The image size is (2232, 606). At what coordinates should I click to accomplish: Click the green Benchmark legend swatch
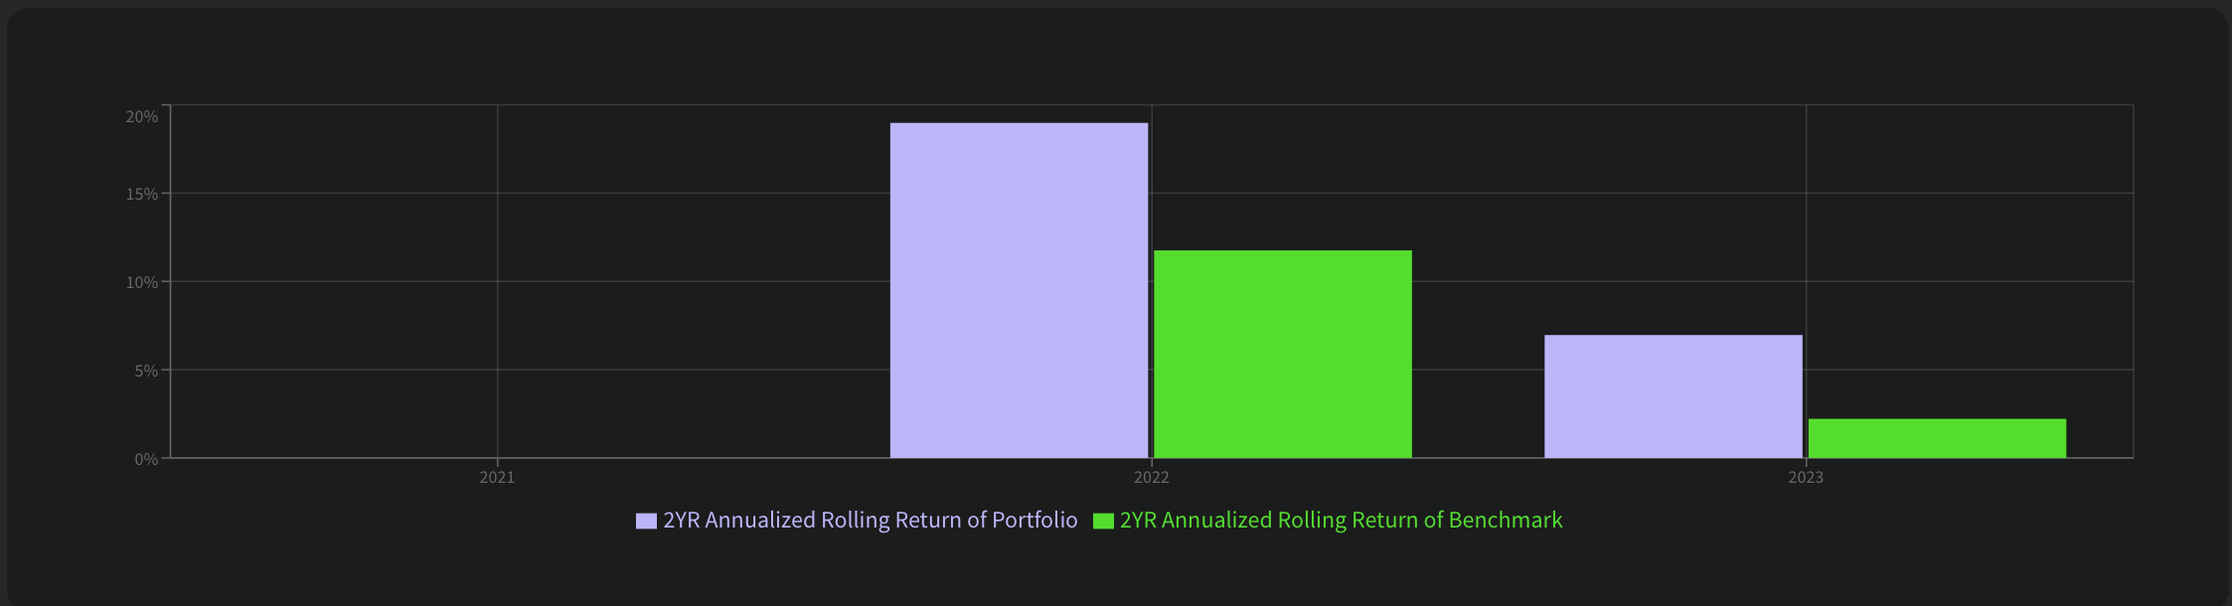click(x=1103, y=521)
